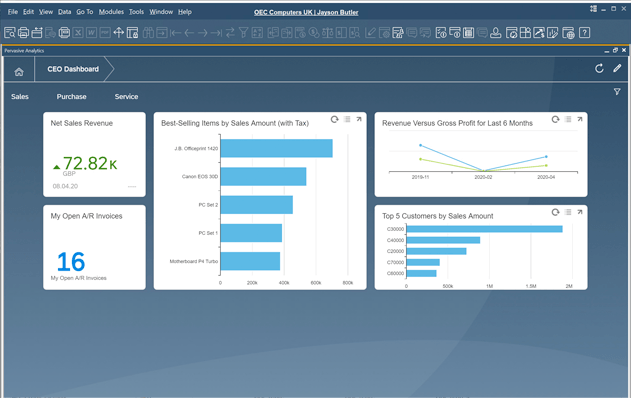
Task: Click the Canon EOS 30D bar
Action: coord(263,177)
